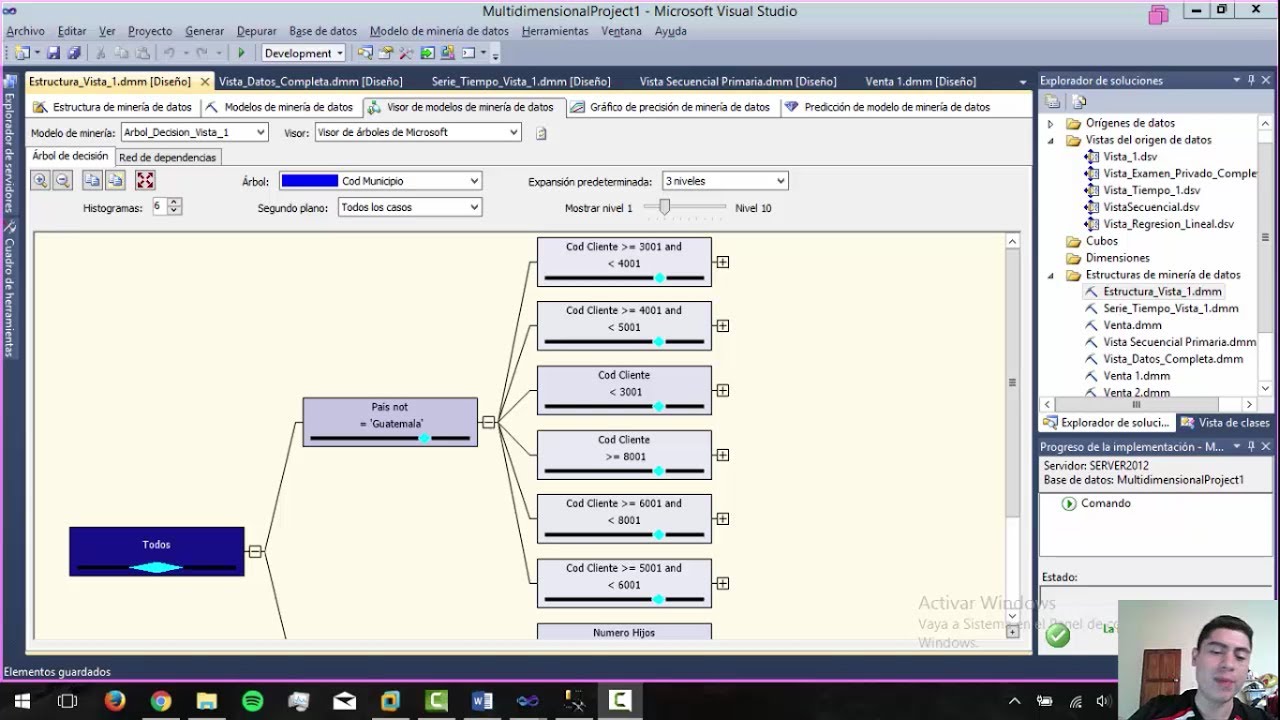
Task: Open the Windows Start menu
Action: point(22,701)
